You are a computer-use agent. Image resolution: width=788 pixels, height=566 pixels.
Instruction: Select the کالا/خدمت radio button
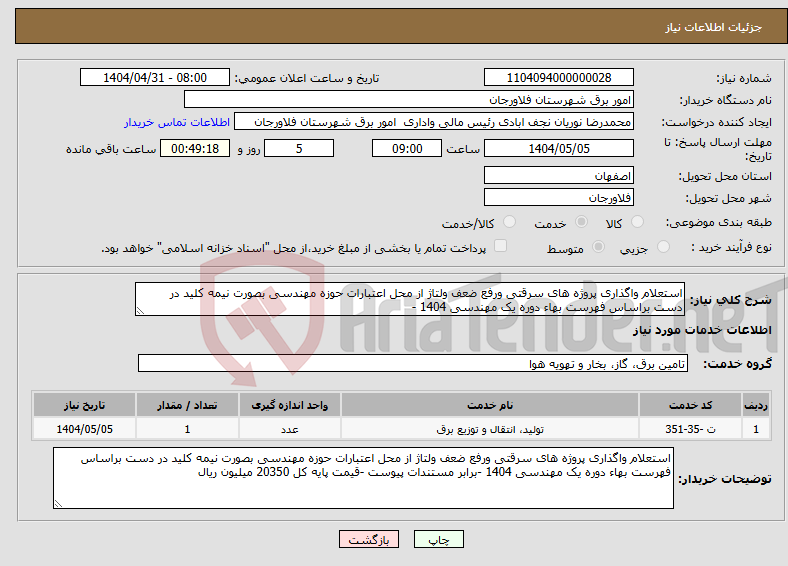point(510,222)
